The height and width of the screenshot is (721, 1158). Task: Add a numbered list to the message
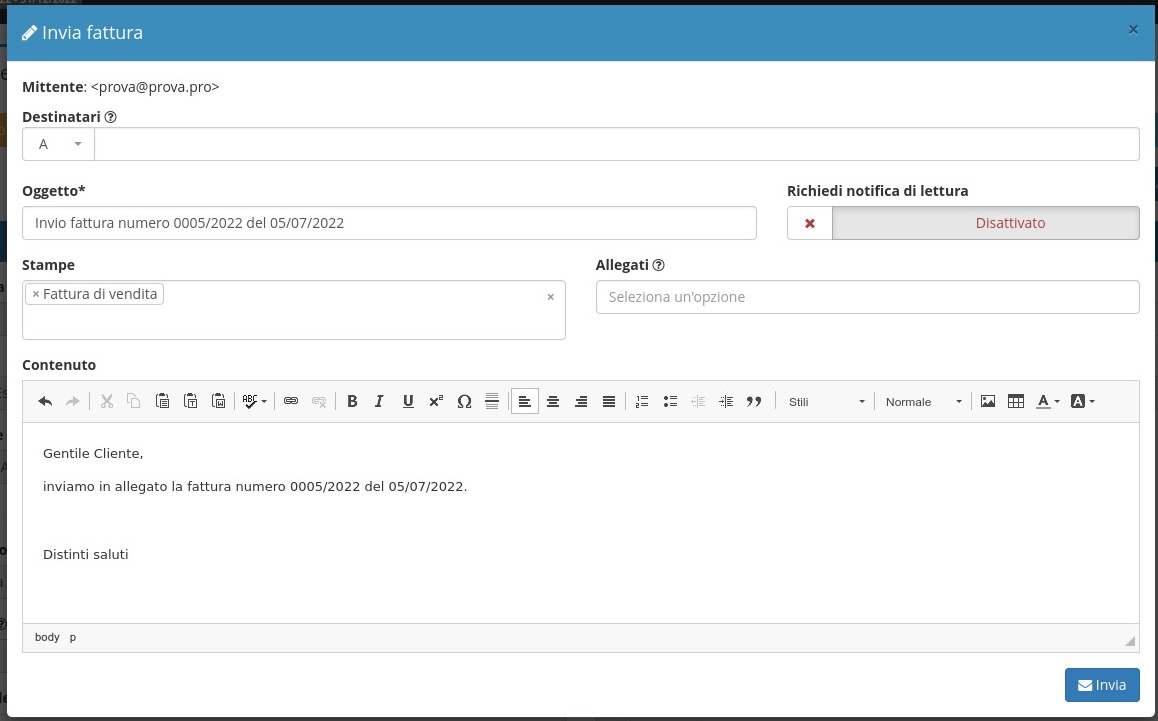(642, 402)
